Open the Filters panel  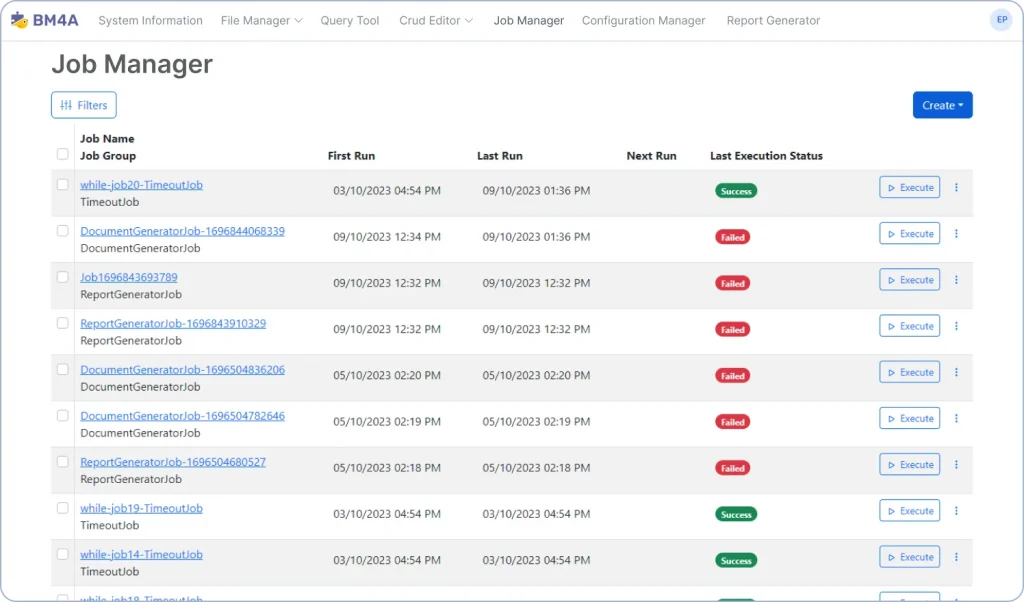tap(84, 105)
